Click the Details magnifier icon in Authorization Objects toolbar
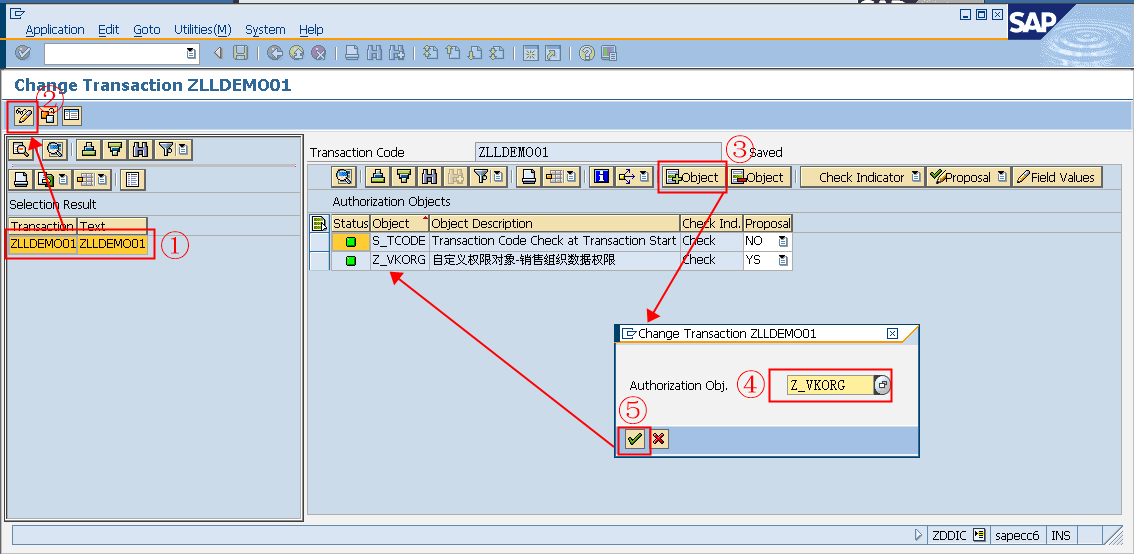The image size is (1134, 554). (x=344, y=176)
